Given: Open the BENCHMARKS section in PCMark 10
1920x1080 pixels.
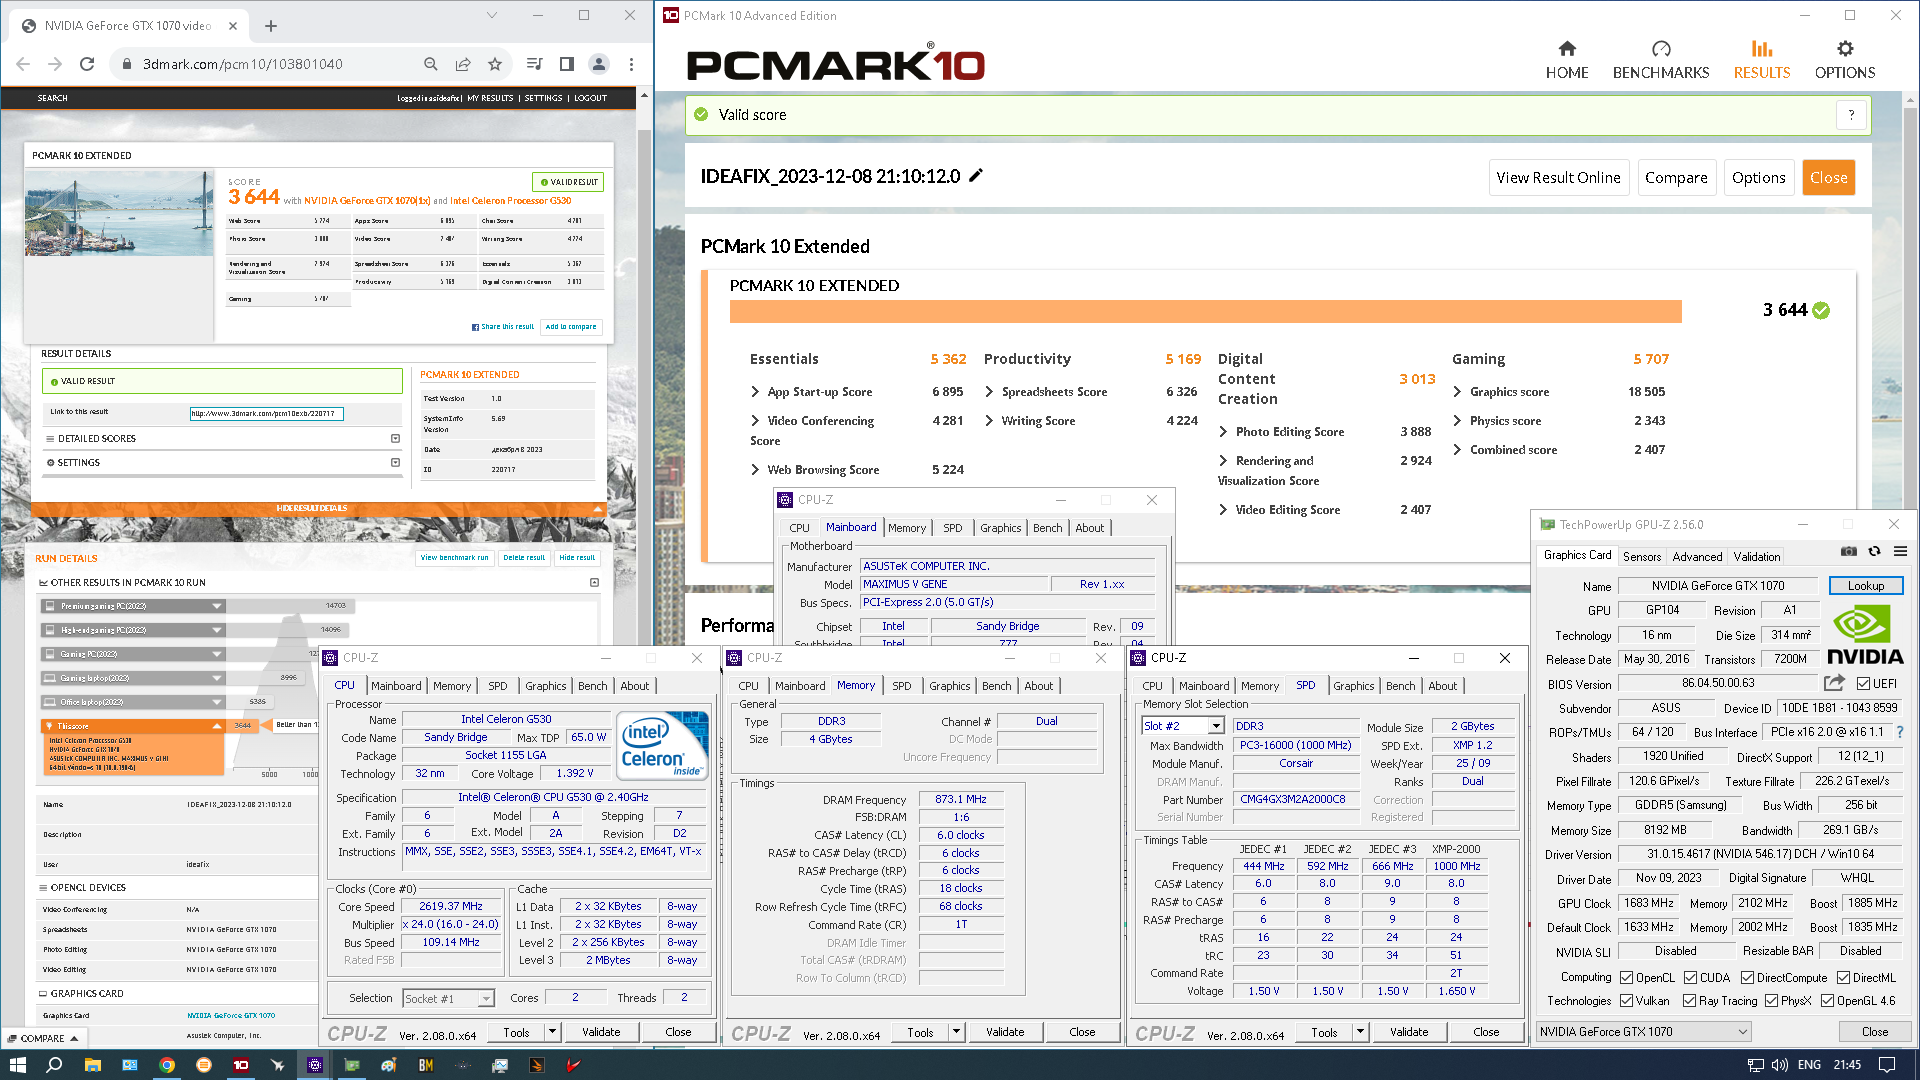Looking at the screenshot, I should tap(1661, 60).
